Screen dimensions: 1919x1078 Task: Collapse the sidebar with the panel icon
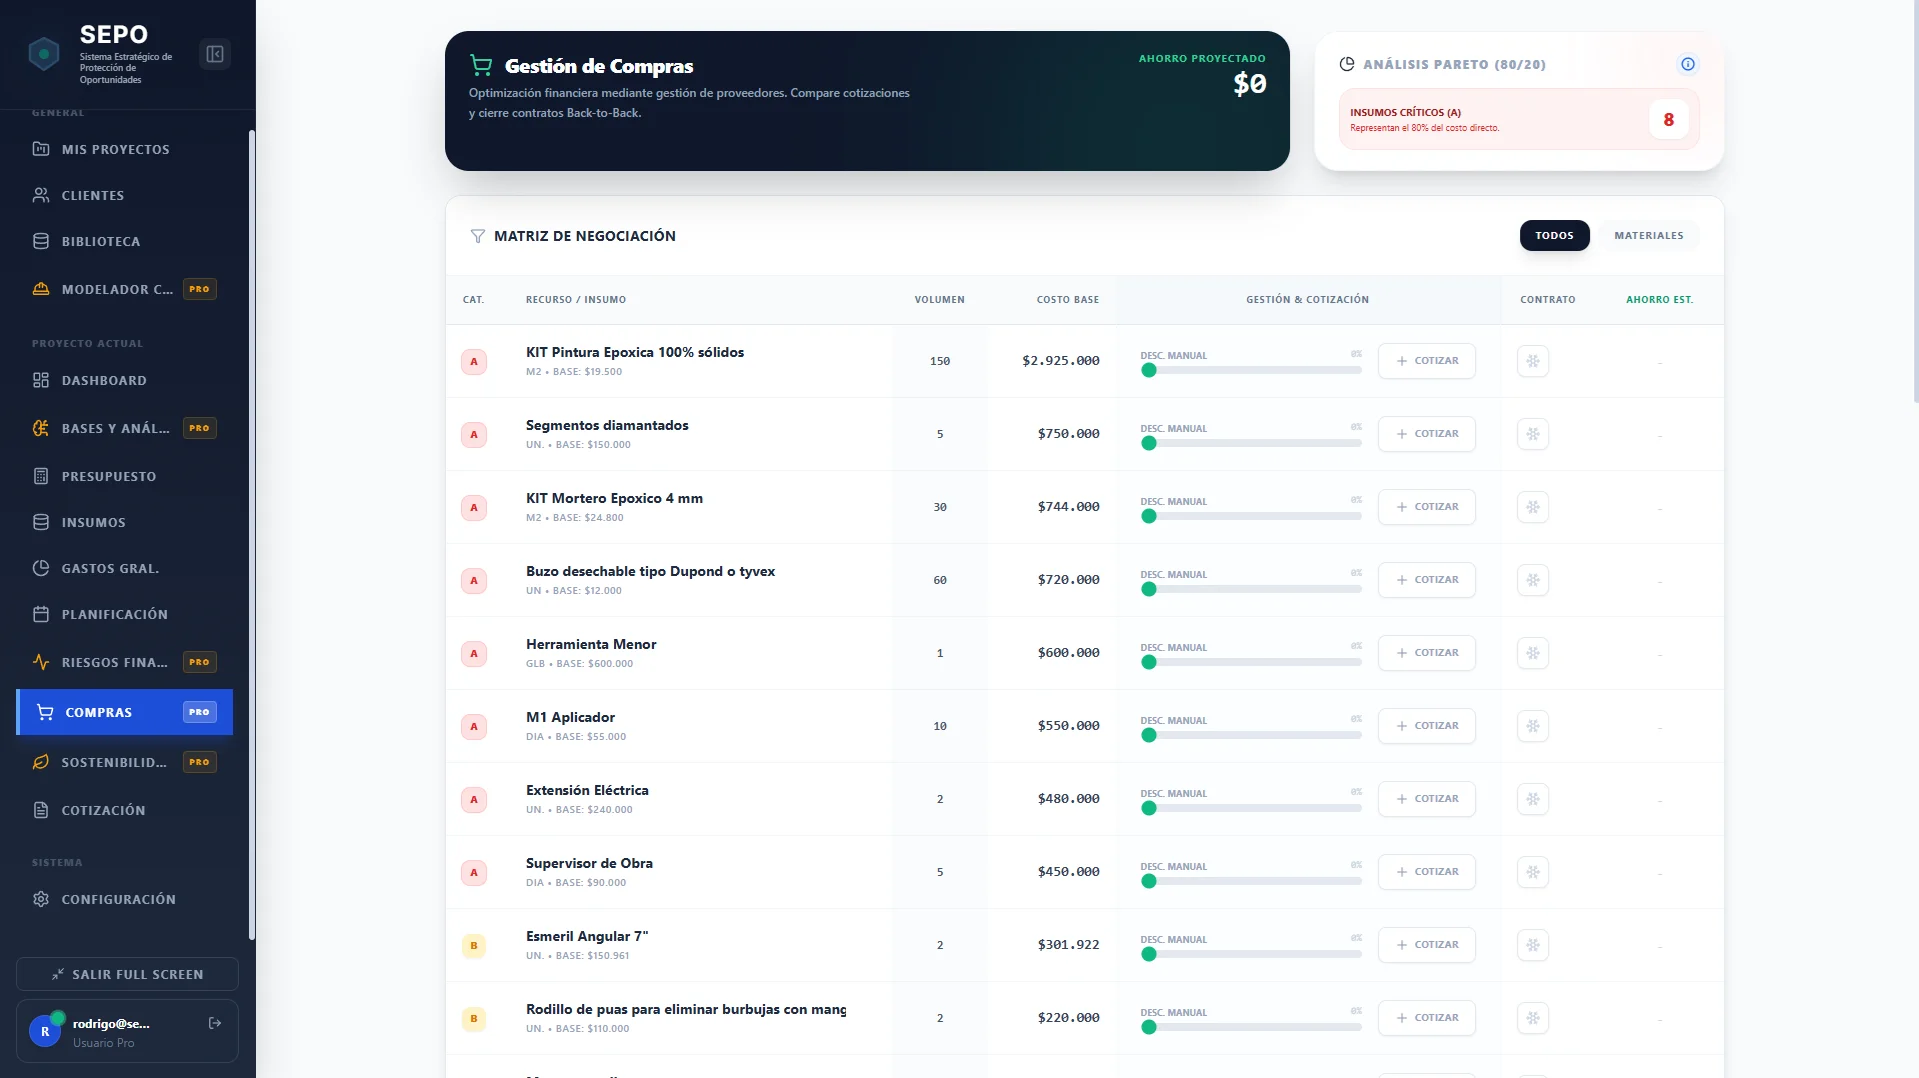(215, 54)
